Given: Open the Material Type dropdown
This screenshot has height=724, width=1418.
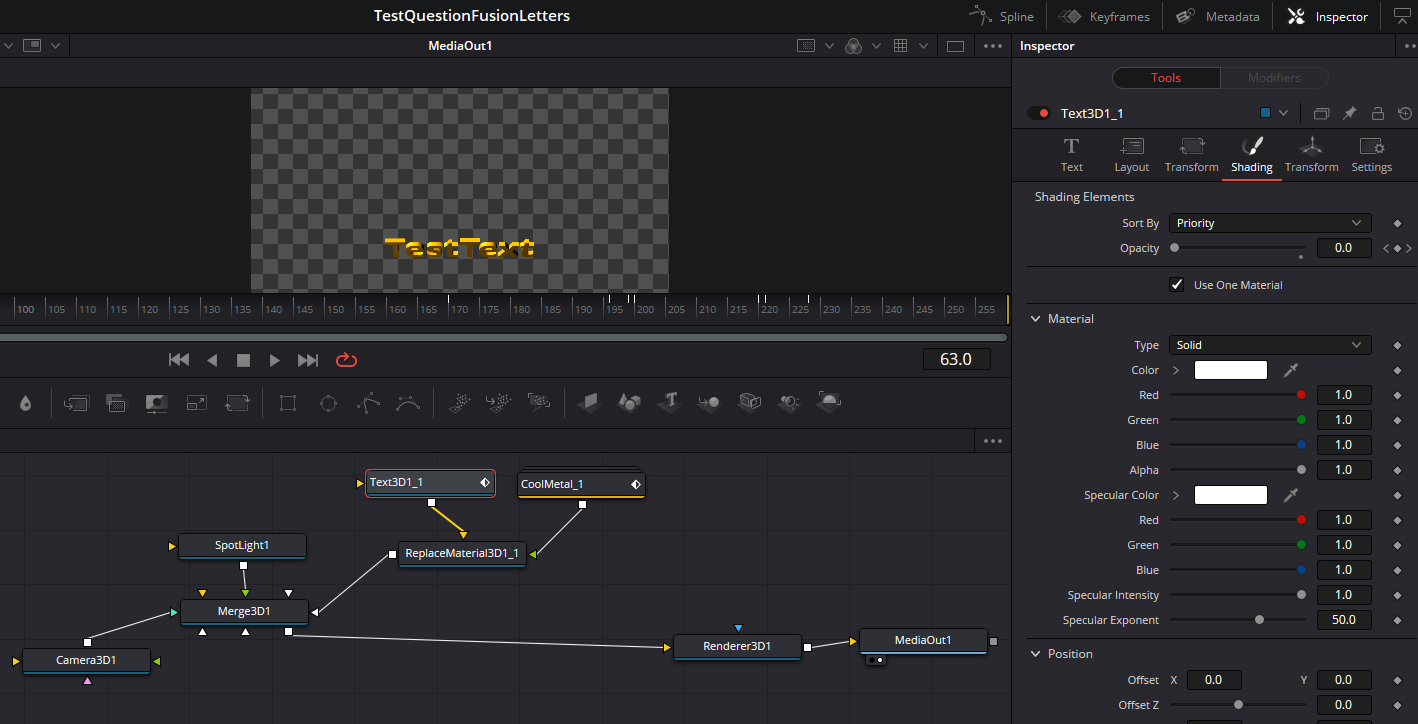Looking at the screenshot, I should 1270,345.
